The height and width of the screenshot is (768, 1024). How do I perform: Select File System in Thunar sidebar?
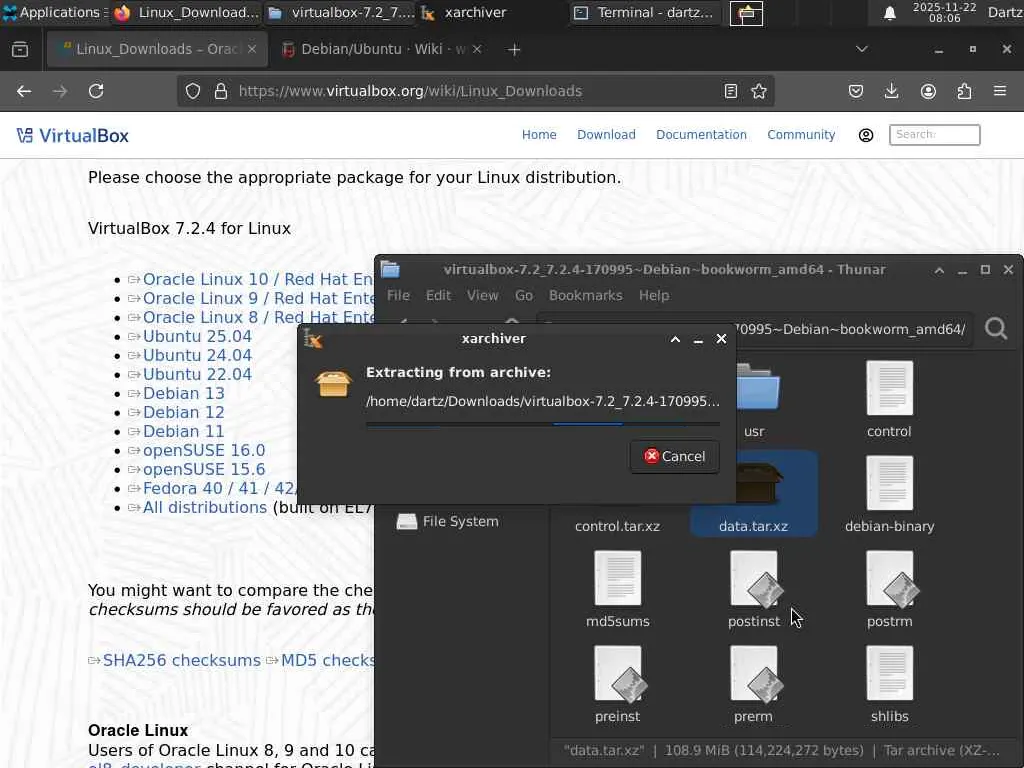point(448,521)
